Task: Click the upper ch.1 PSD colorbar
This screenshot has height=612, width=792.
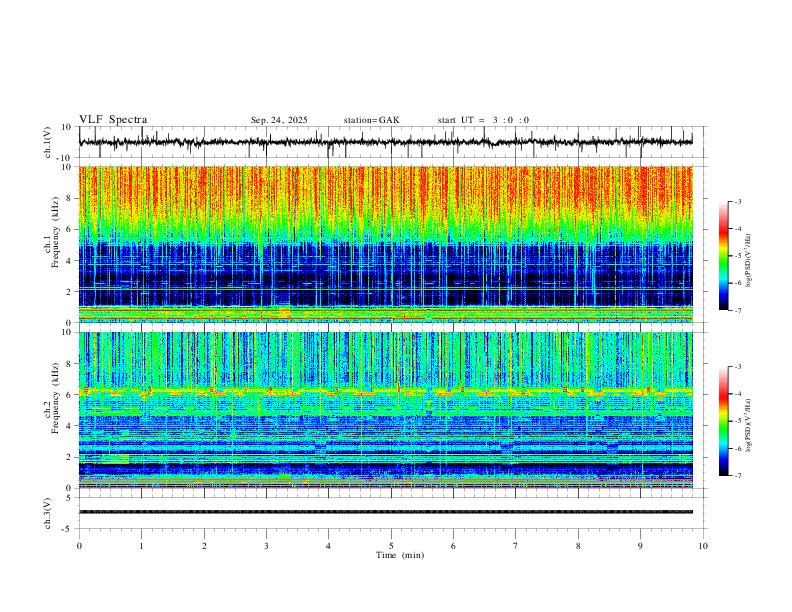Action: tap(724, 256)
